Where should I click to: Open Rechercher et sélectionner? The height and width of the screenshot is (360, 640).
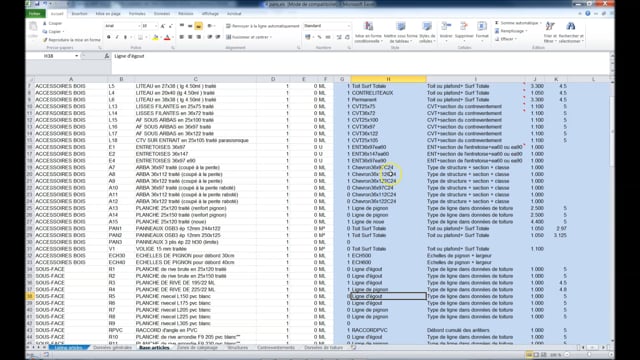click(x=571, y=32)
